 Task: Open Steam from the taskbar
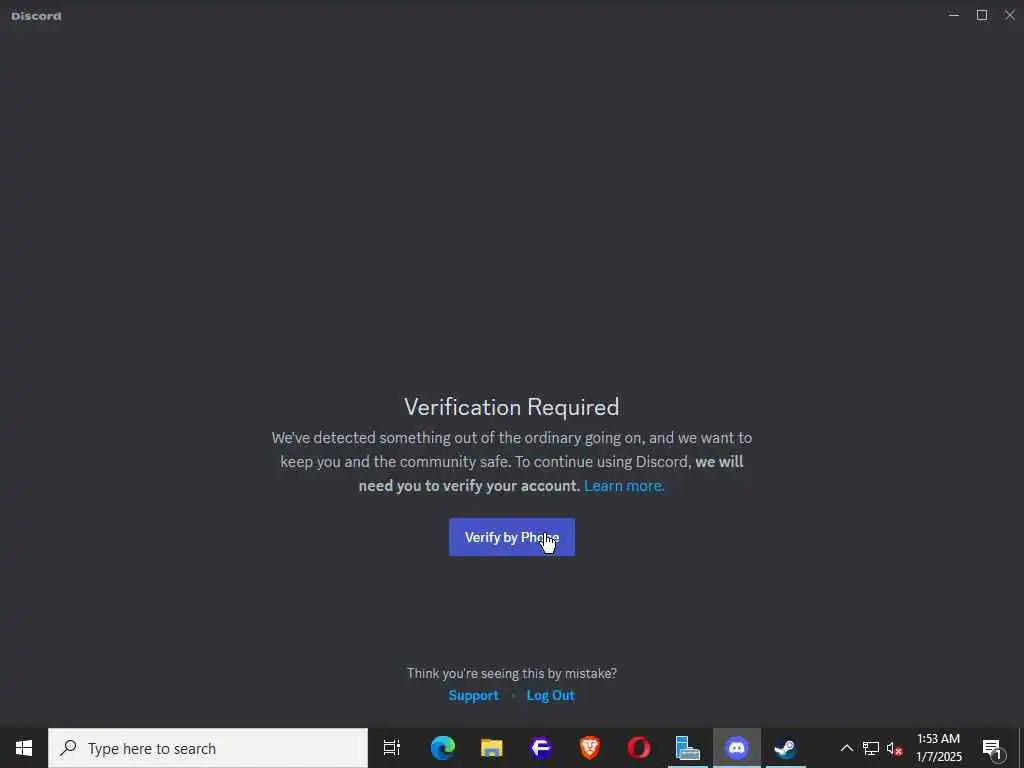coord(785,748)
